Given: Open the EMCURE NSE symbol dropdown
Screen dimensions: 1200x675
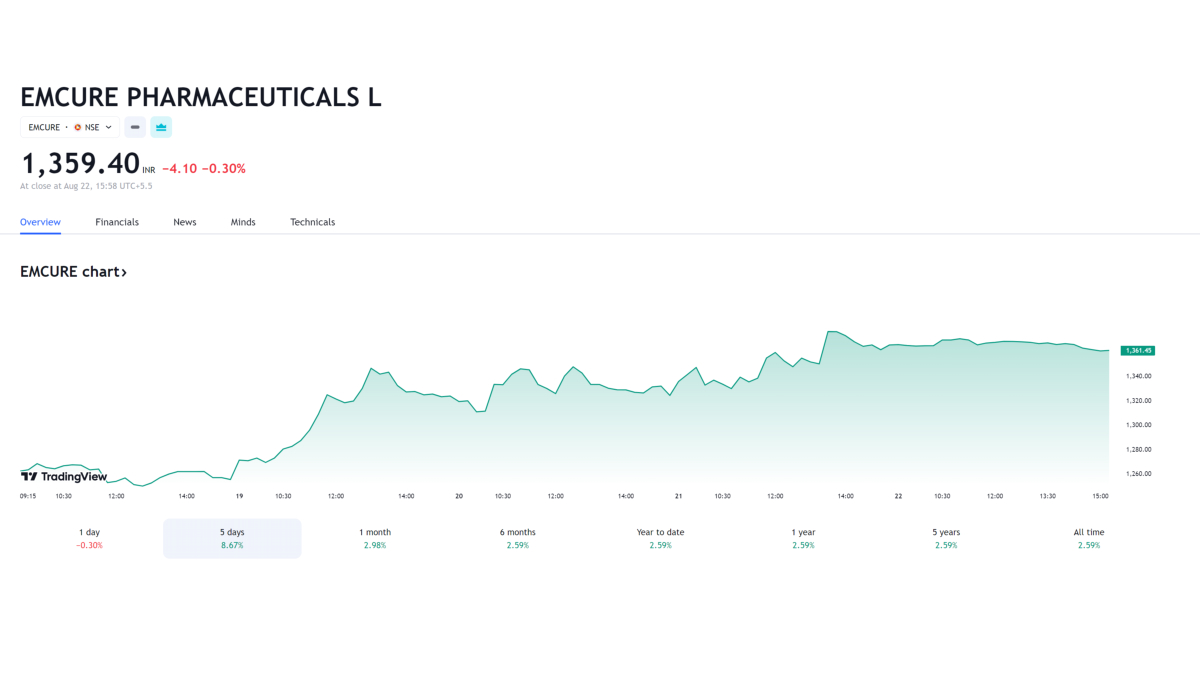Looking at the screenshot, I should [x=70, y=127].
